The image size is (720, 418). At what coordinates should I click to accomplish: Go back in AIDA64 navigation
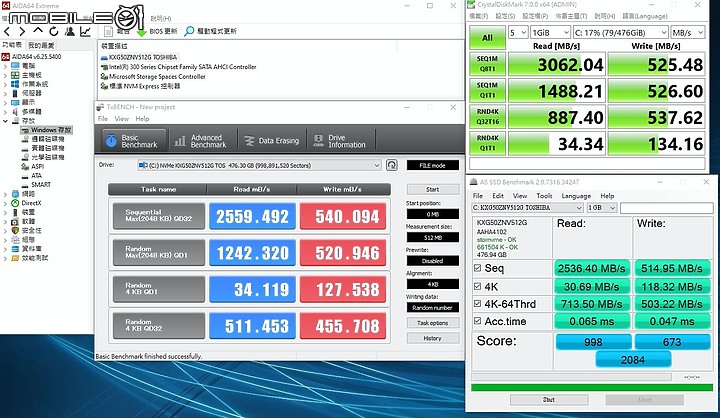click(x=7, y=31)
